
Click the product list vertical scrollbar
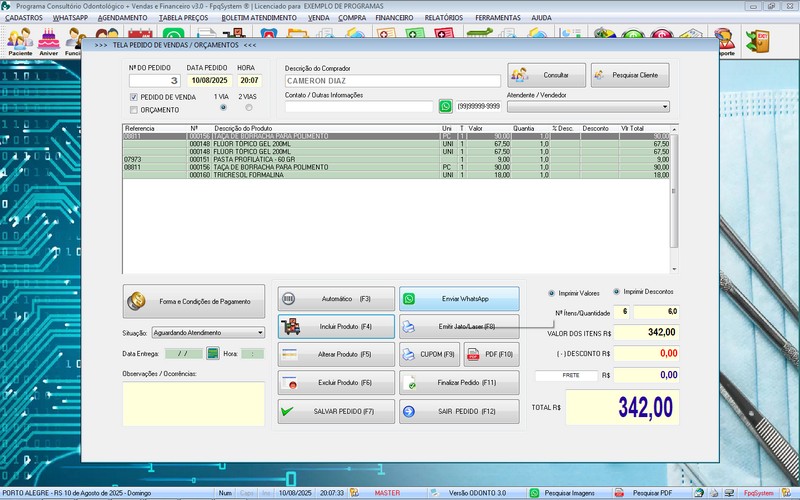pyautogui.click(x=675, y=200)
